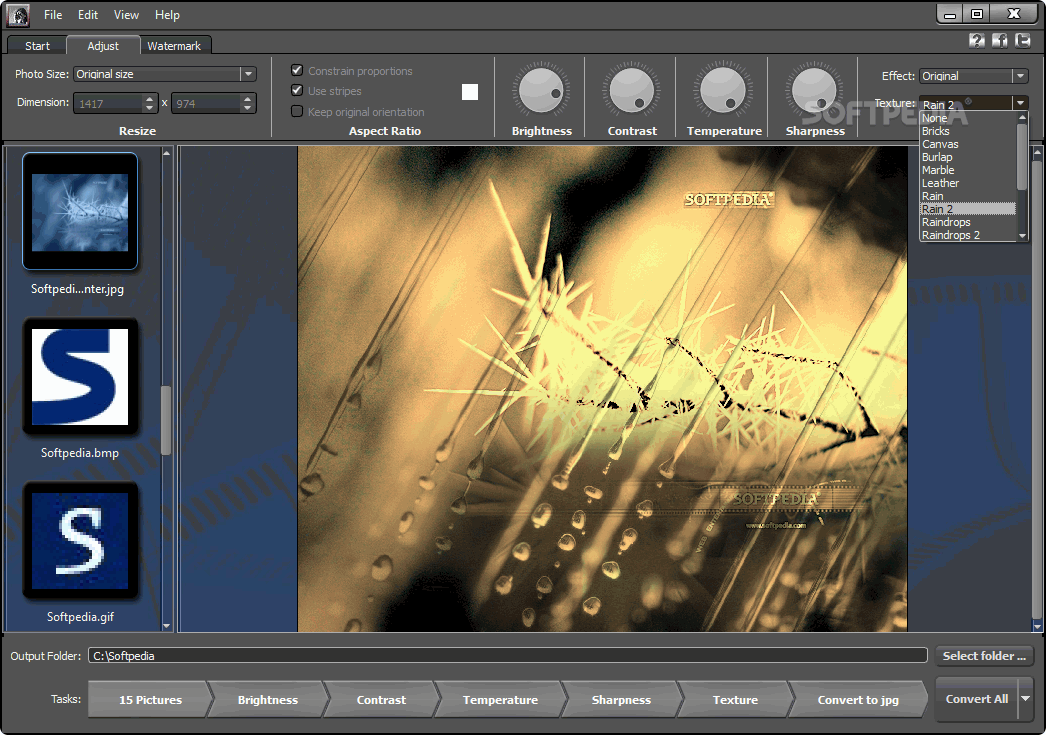Choose Bricks texture
Image resolution: width=1046 pixels, height=735 pixels.
point(968,131)
